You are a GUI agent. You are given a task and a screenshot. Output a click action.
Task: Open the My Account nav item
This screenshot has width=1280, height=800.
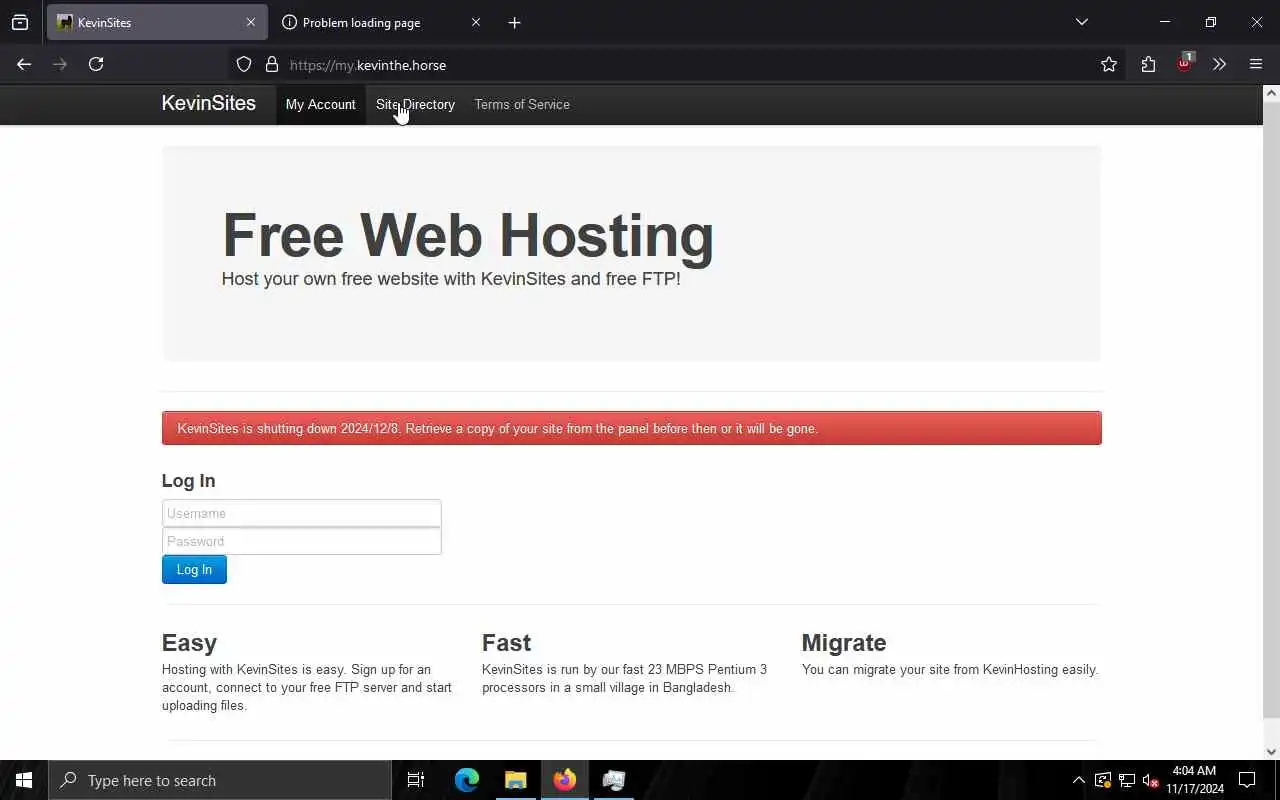point(320,104)
